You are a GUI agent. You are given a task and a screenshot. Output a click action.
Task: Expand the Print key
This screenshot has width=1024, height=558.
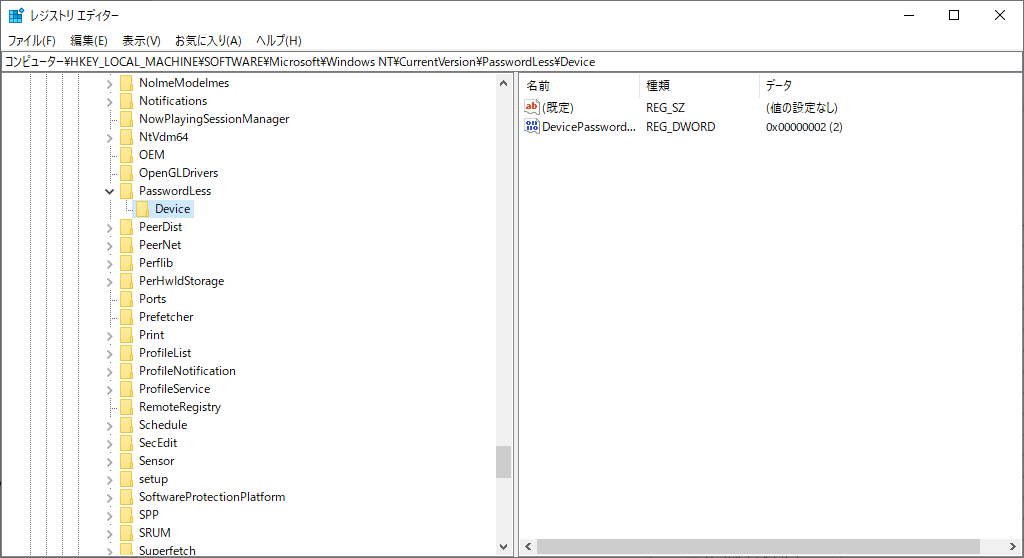tap(110, 335)
